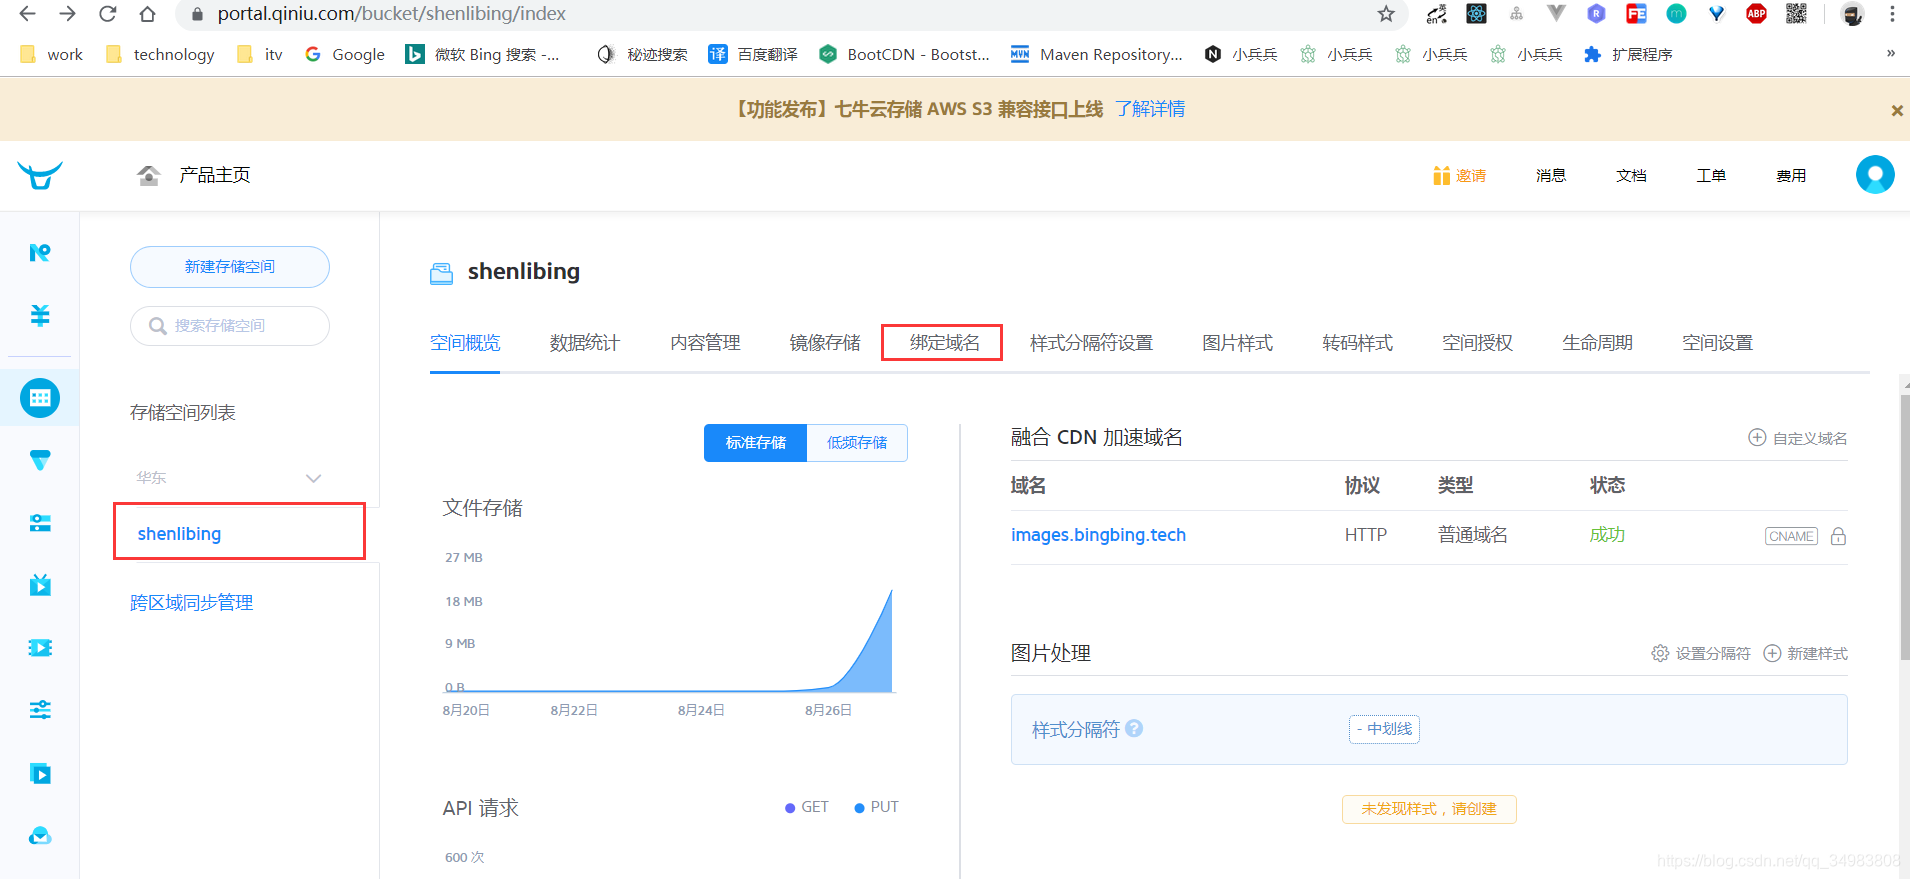Image resolution: width=1910 pixels, height=879 pixels.
Task: Expand the 华东 region dropdown
Action: (313, 478)
